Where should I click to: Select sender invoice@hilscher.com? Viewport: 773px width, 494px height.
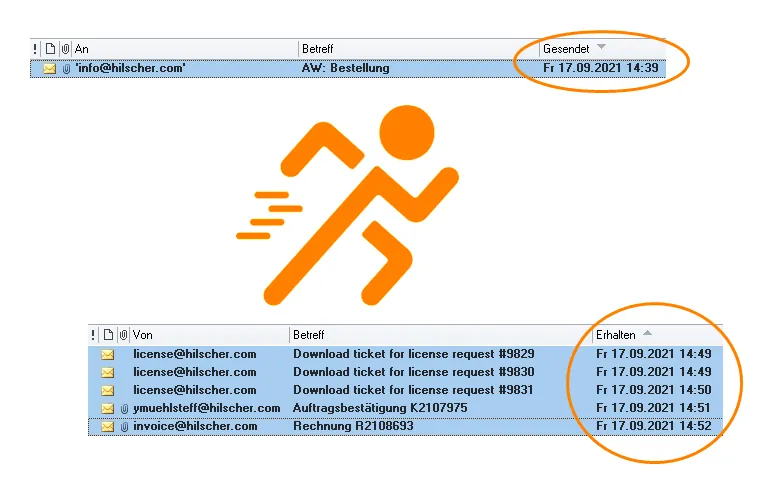195,426
